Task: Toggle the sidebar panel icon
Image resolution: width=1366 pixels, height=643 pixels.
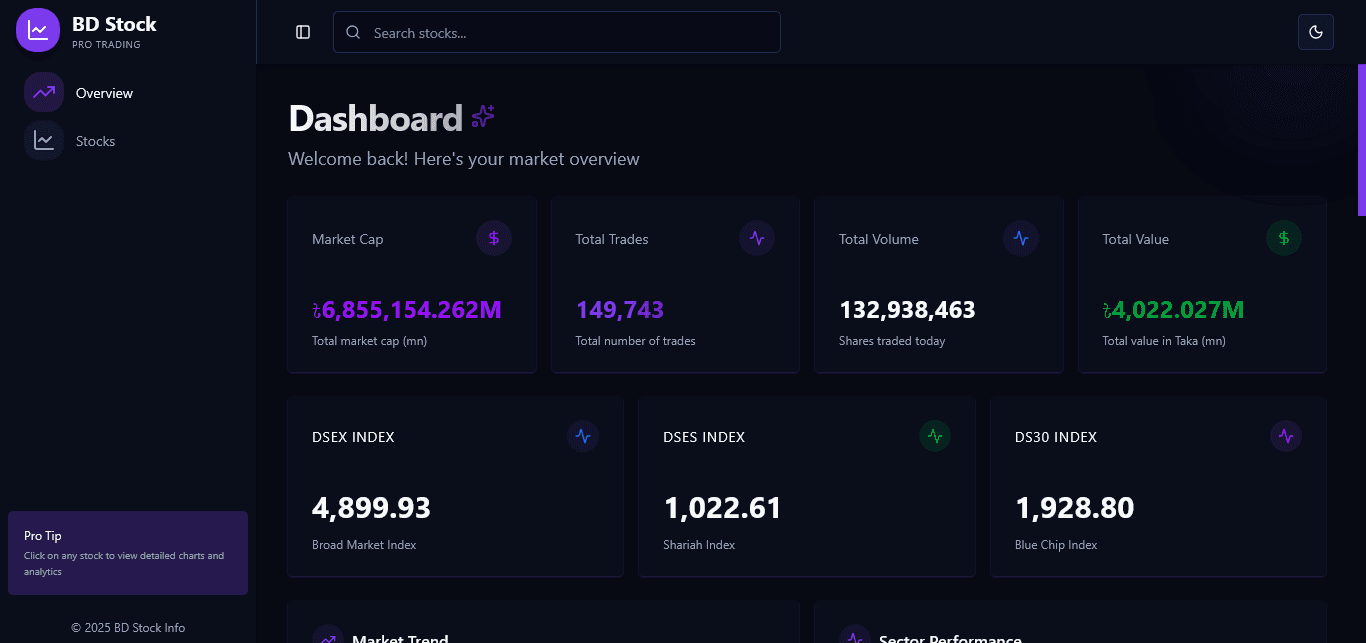Action: [x=303, y=32]
